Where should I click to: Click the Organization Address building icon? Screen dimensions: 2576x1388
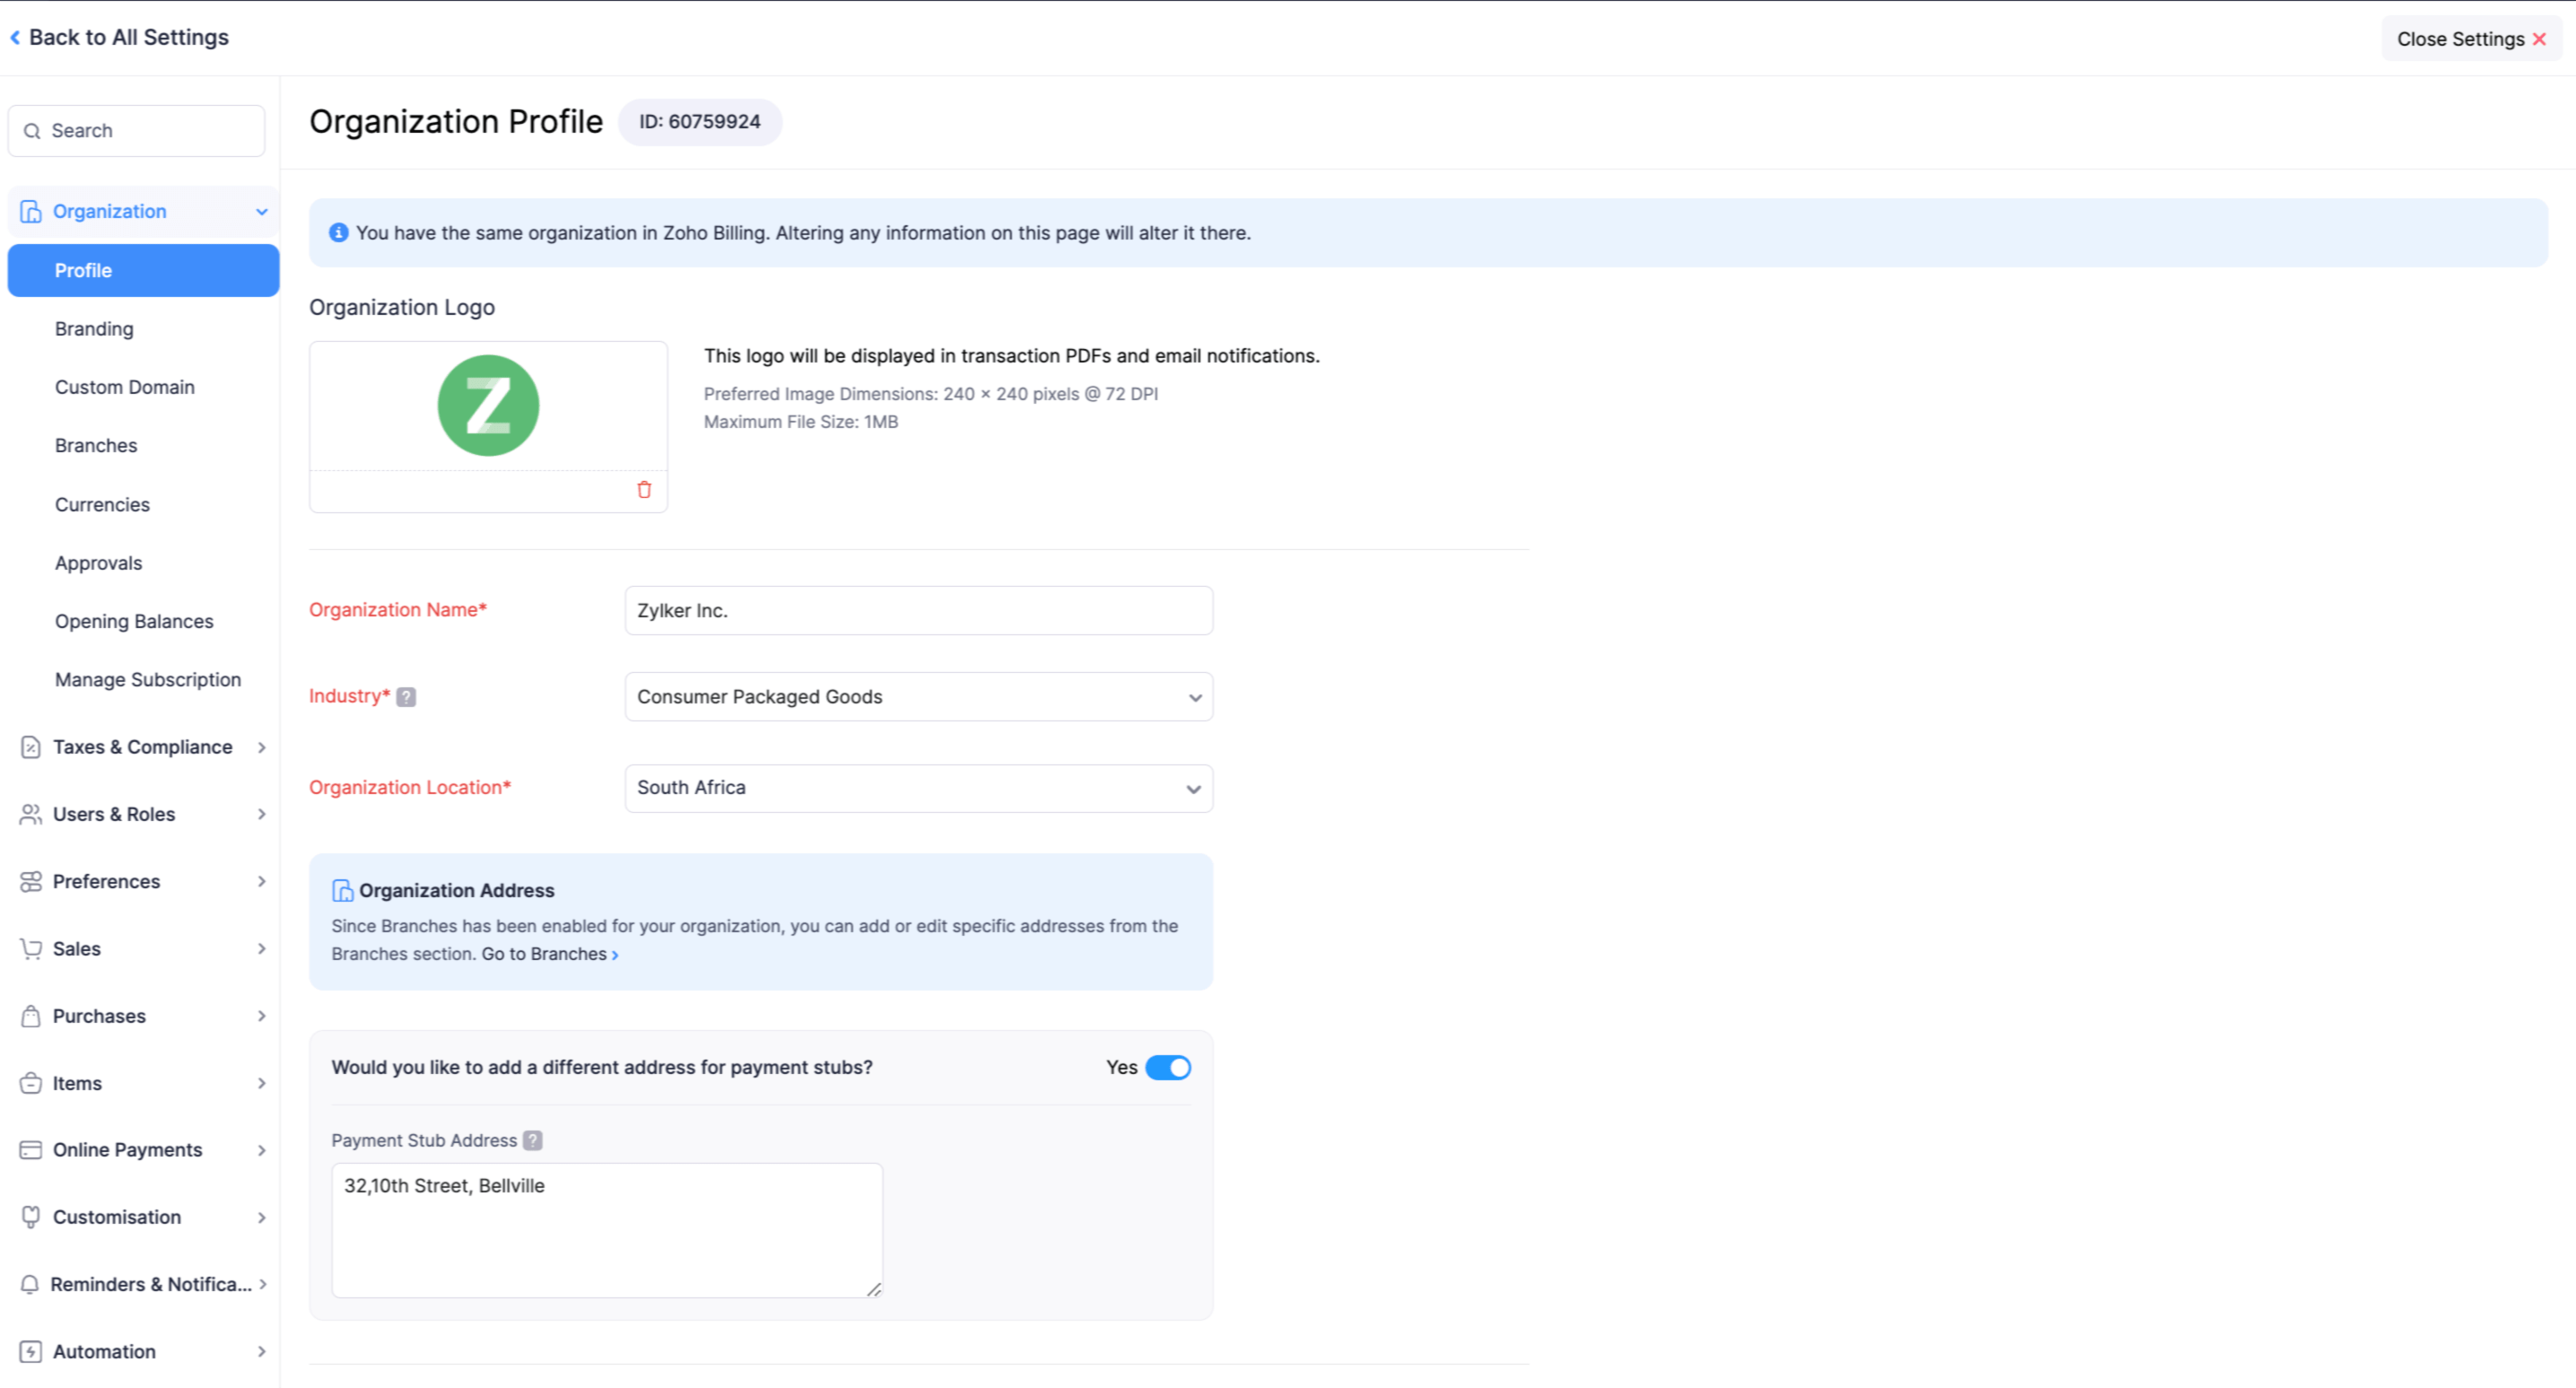[x=342, y=890]
